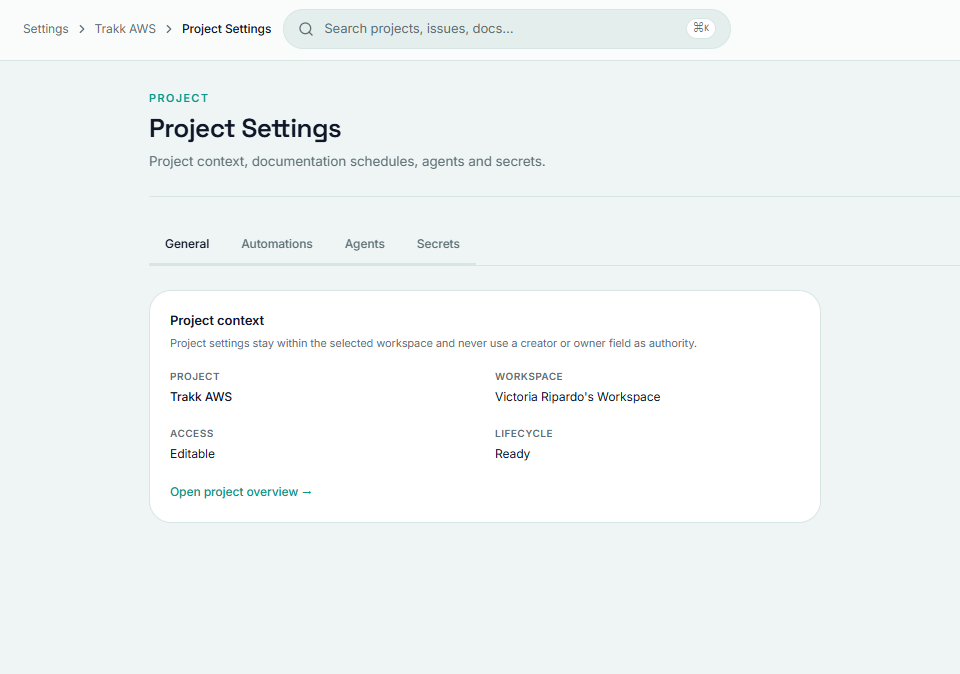Click the project value Trakk AWS in card
This screenshot has height=674, width=960.
[201, 397]
